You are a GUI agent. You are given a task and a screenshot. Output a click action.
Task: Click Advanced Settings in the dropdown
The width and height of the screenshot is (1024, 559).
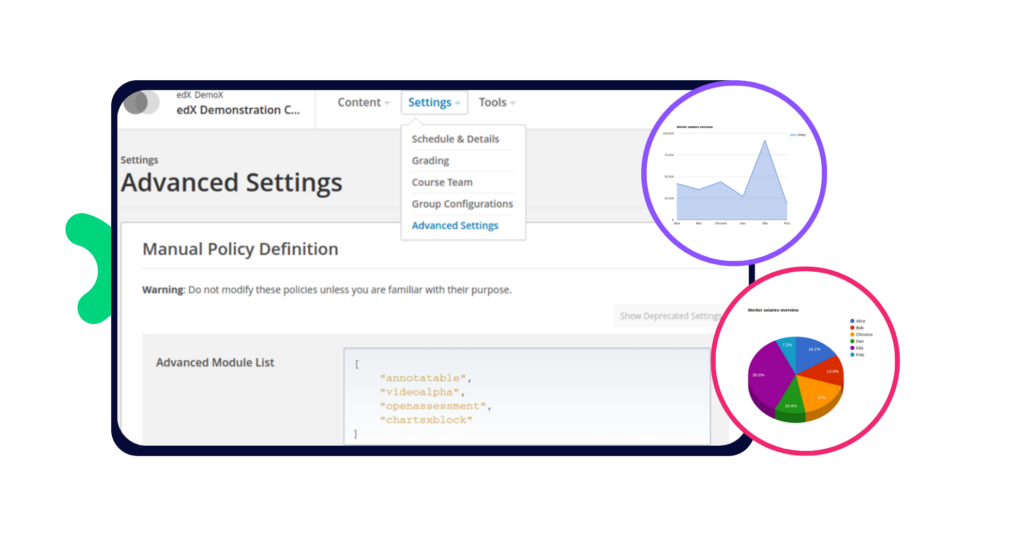(455, 226)
